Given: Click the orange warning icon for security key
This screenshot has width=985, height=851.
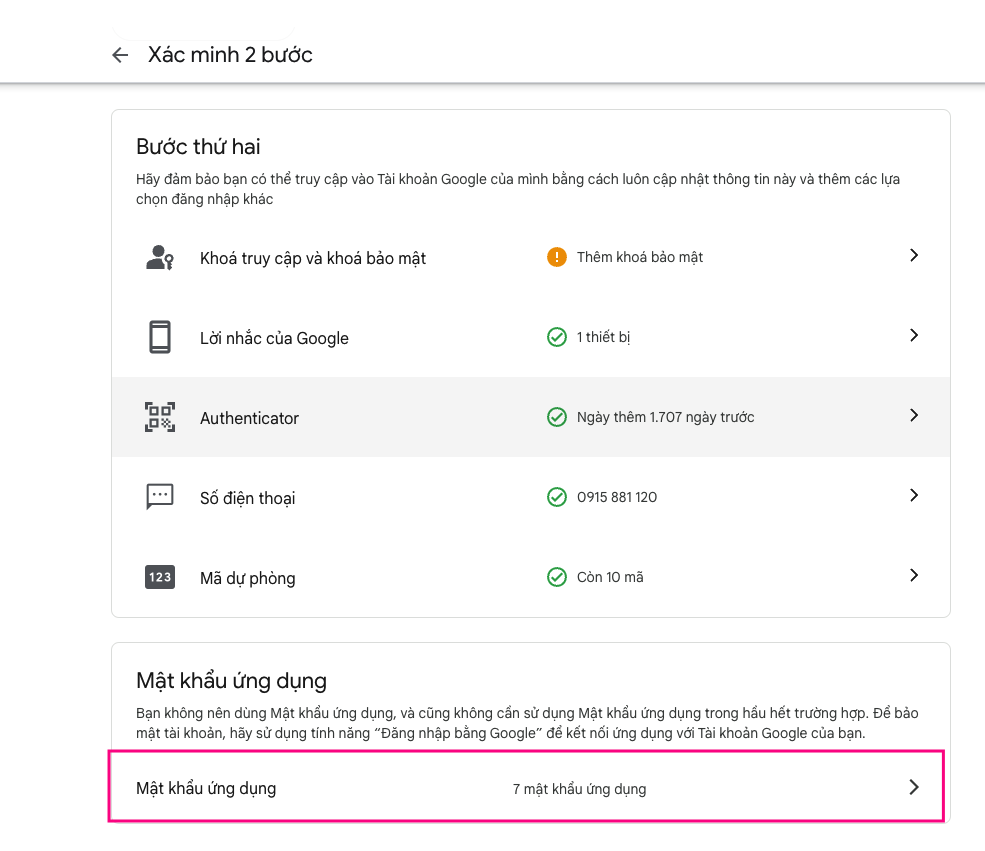Looking at the screenshot, I should click(557, 257).
